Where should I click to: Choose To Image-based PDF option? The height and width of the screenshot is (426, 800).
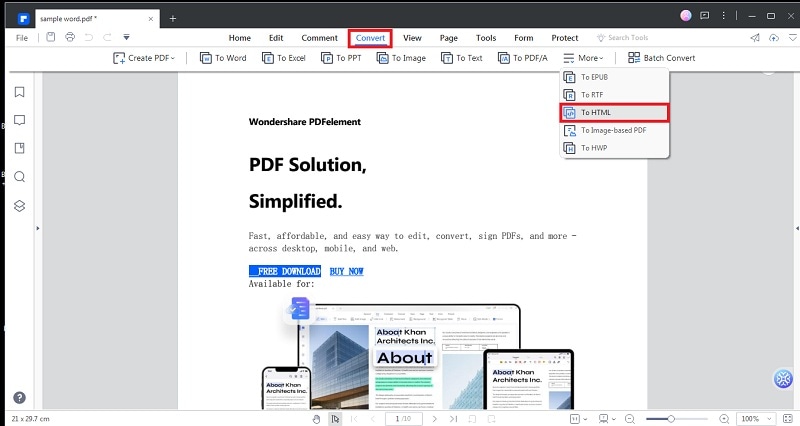pos(614,130)
